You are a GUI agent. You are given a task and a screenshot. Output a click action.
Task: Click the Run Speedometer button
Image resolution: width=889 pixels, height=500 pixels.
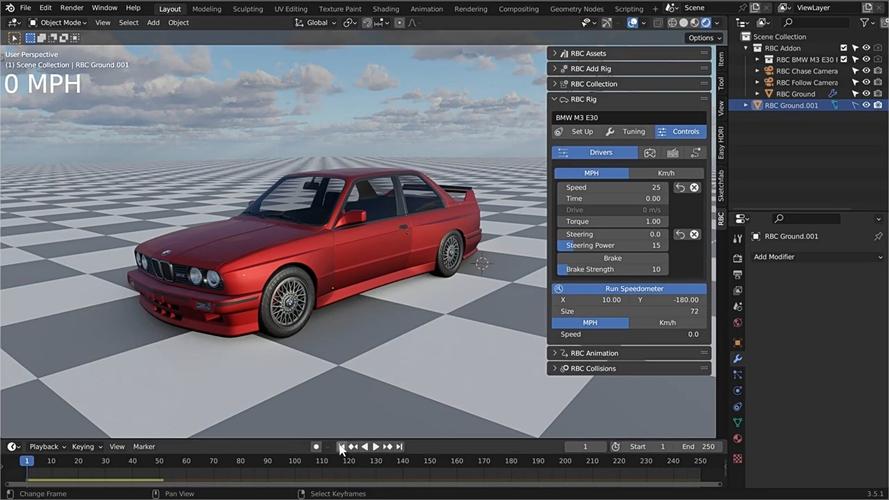[629, 289]
